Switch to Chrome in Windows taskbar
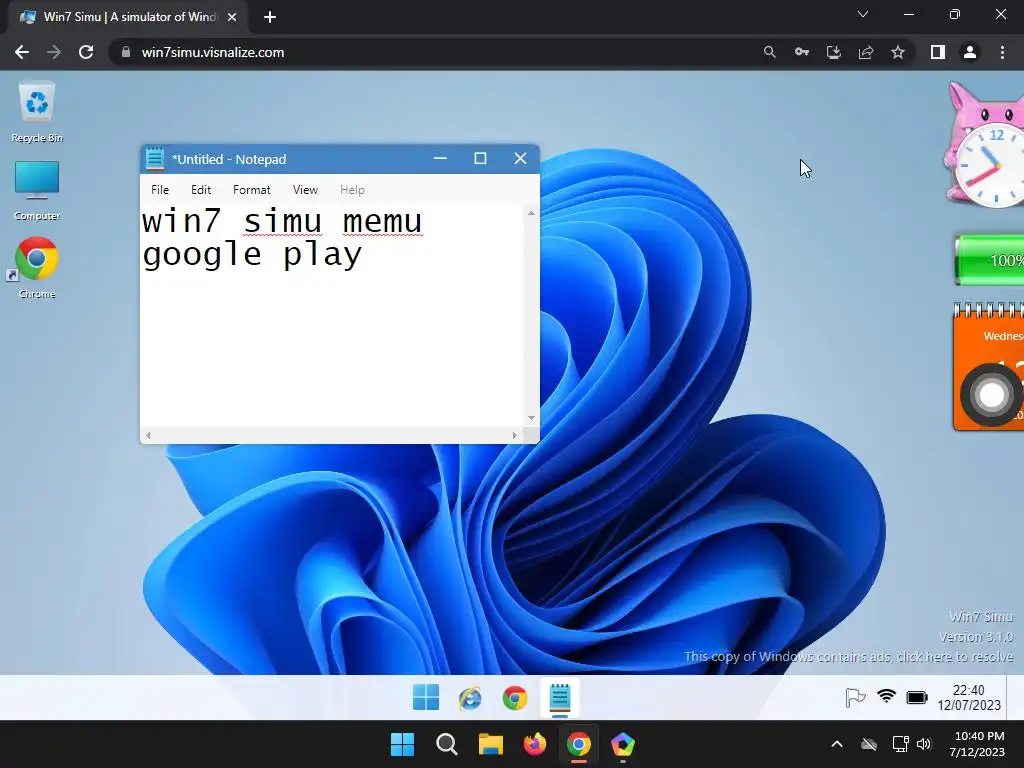This screenshot has height=768, width=1024. click(579, 744)
